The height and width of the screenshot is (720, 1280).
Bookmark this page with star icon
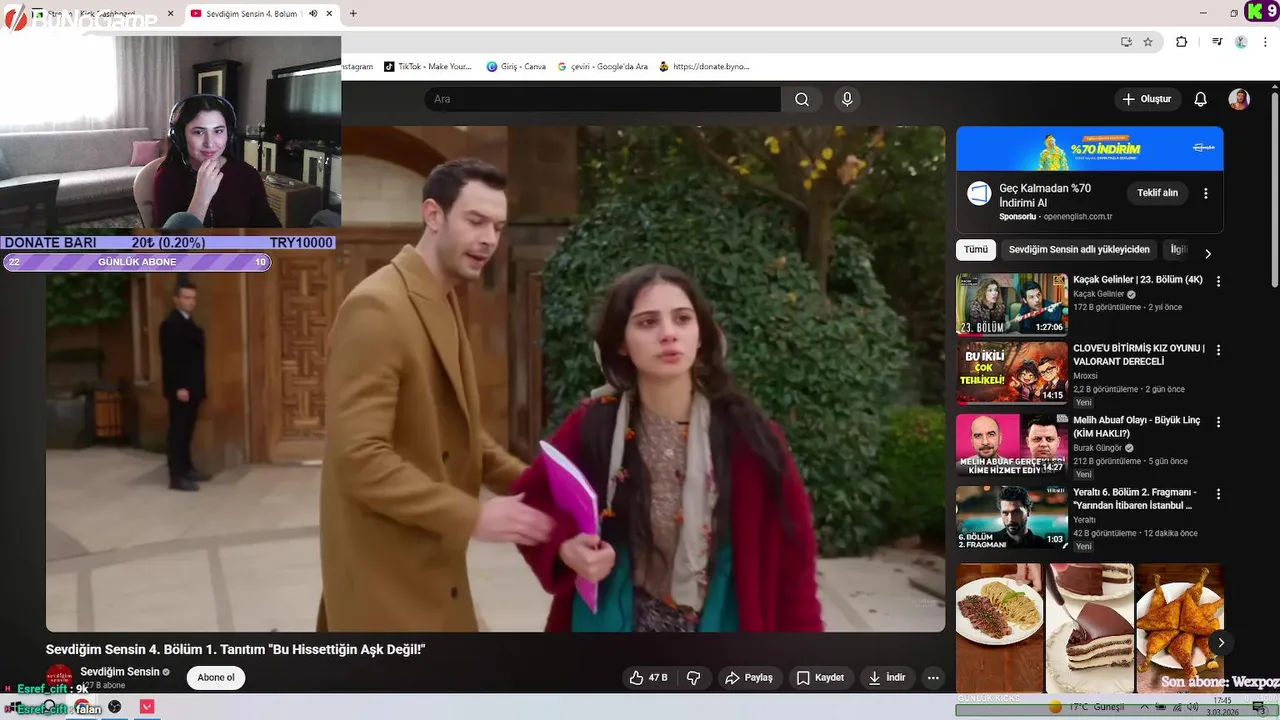pos(1148,42)
